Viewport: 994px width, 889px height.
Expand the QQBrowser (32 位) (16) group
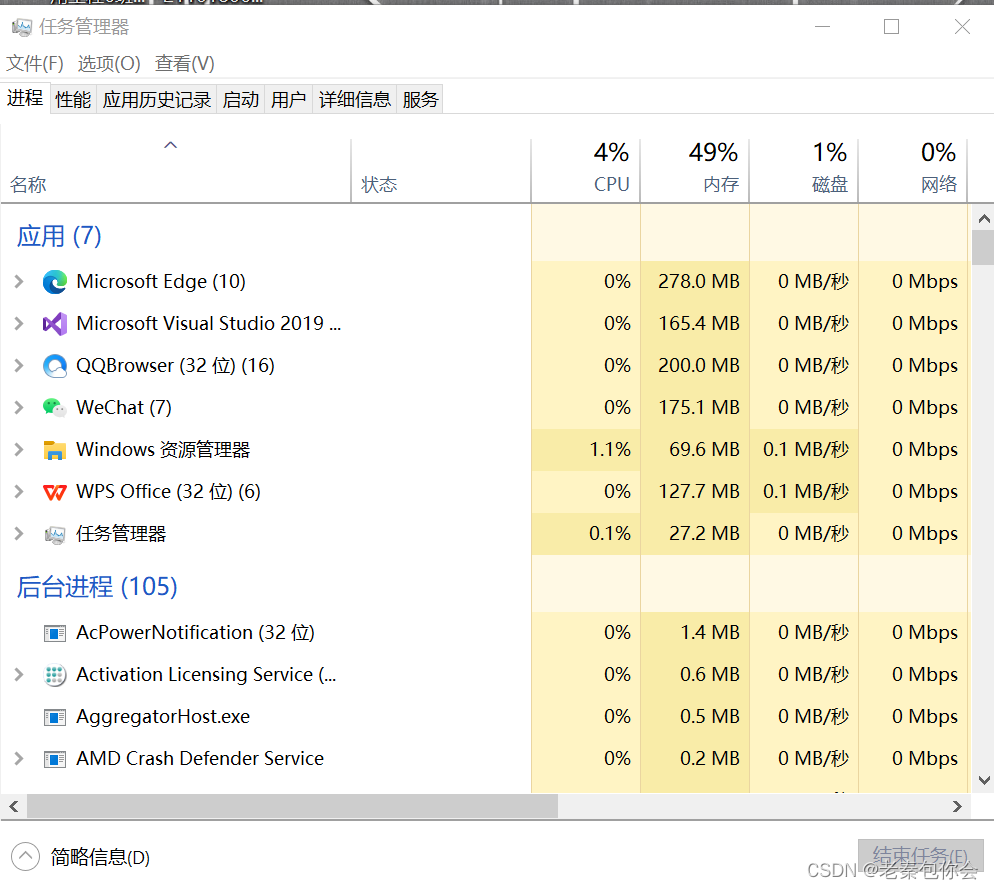[19, 366]
